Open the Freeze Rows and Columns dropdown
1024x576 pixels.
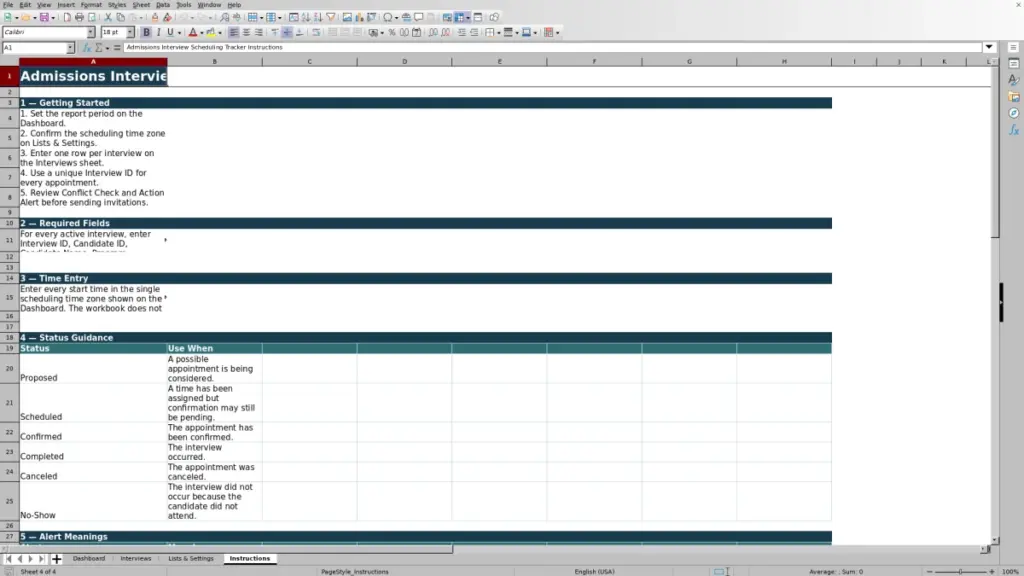[x=468, y=18]
